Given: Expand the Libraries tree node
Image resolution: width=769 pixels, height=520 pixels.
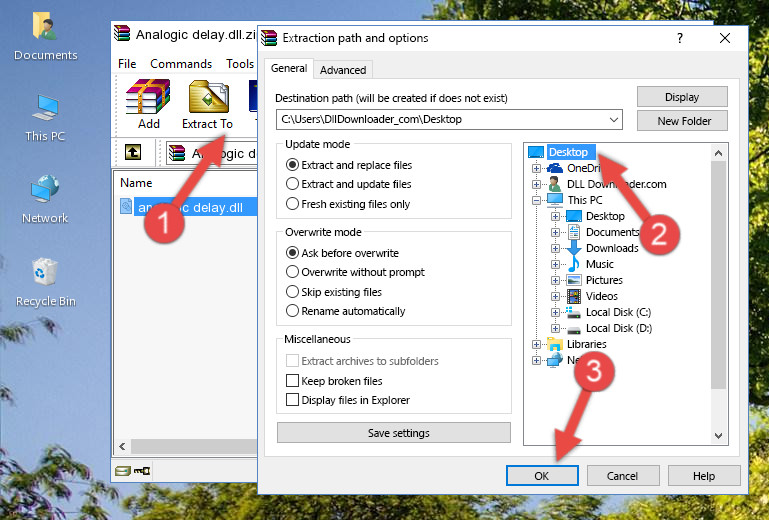Looking at the screenshot, I should pyautogui.click(x=537, y=344).
